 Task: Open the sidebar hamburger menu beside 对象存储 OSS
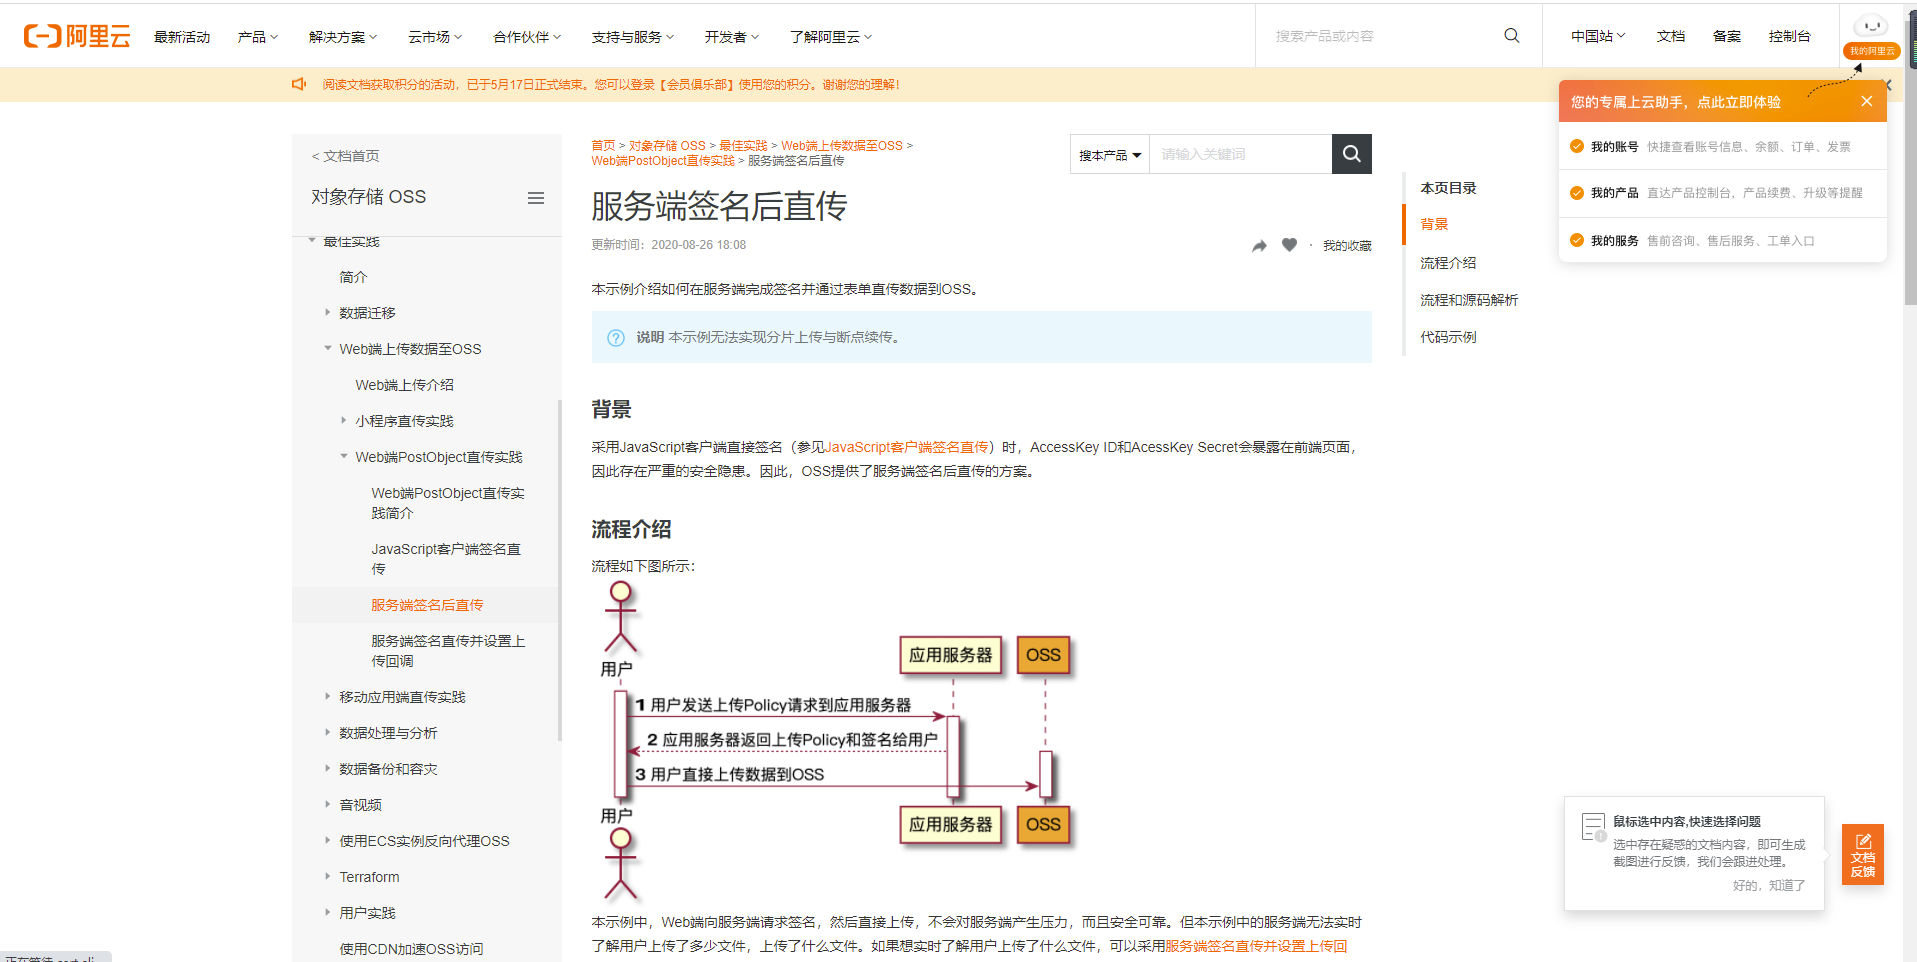(x=536, y=198)
